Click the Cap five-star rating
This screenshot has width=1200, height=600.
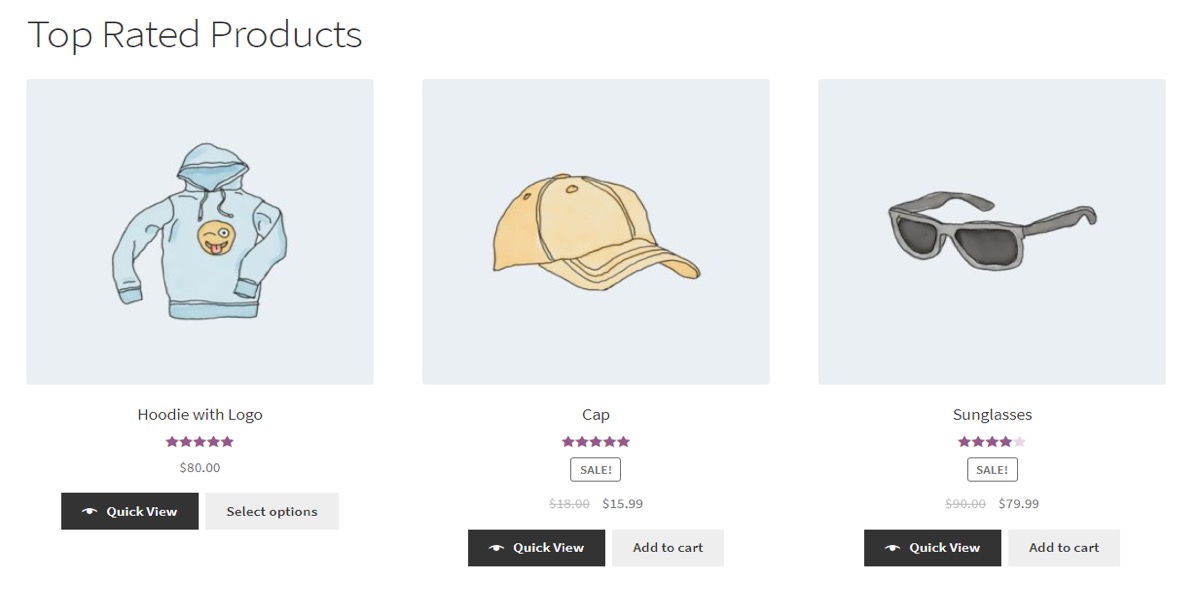(x=596, y=441)
